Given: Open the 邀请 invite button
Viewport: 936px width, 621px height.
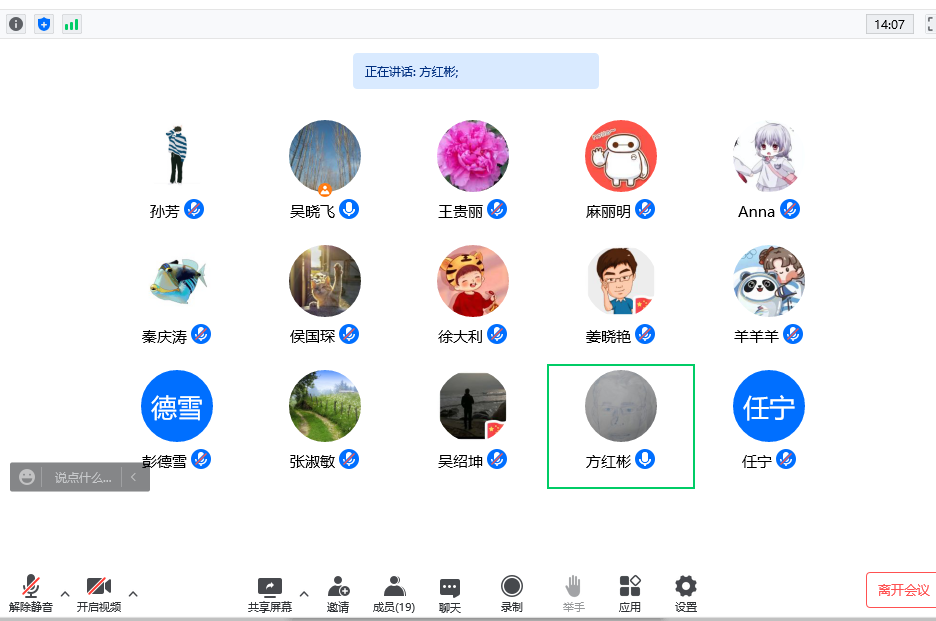Looking at the screenshot, I should click(338, 594).
